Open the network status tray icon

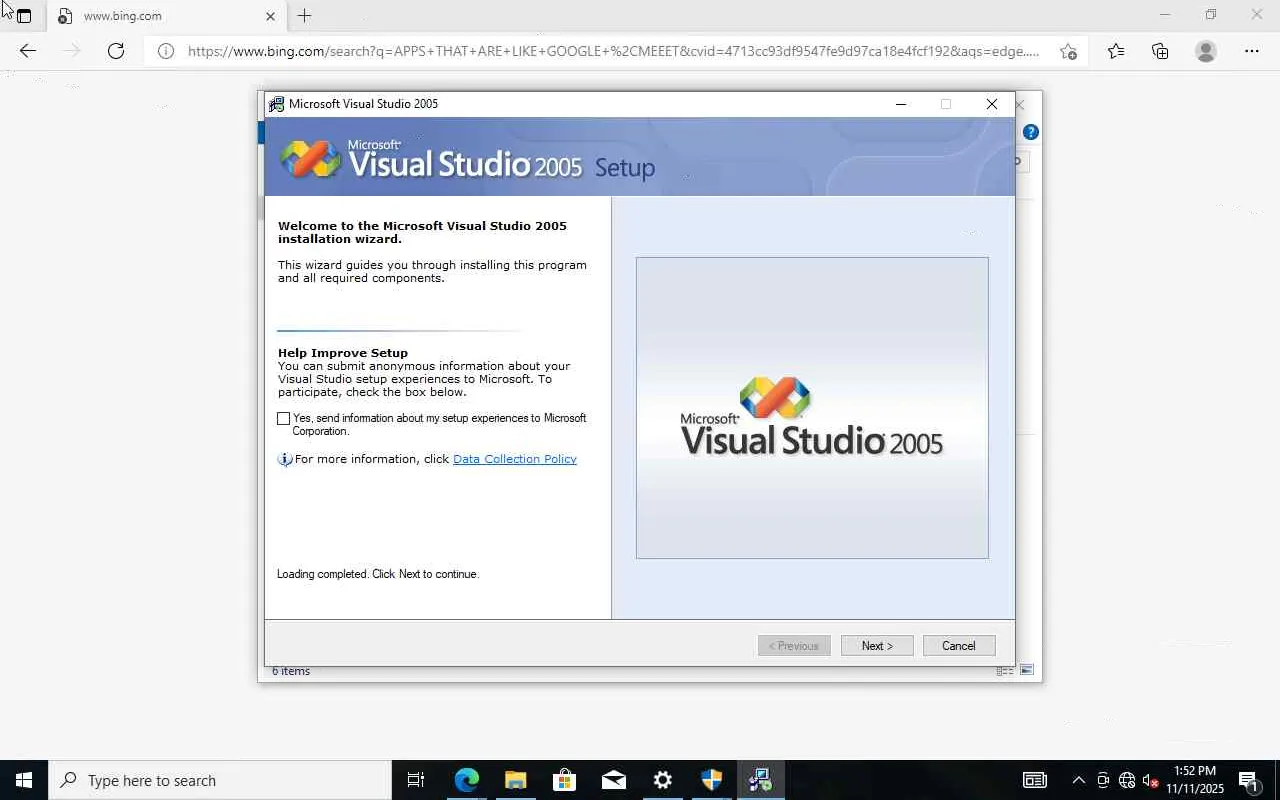[x=1127, y=780]
